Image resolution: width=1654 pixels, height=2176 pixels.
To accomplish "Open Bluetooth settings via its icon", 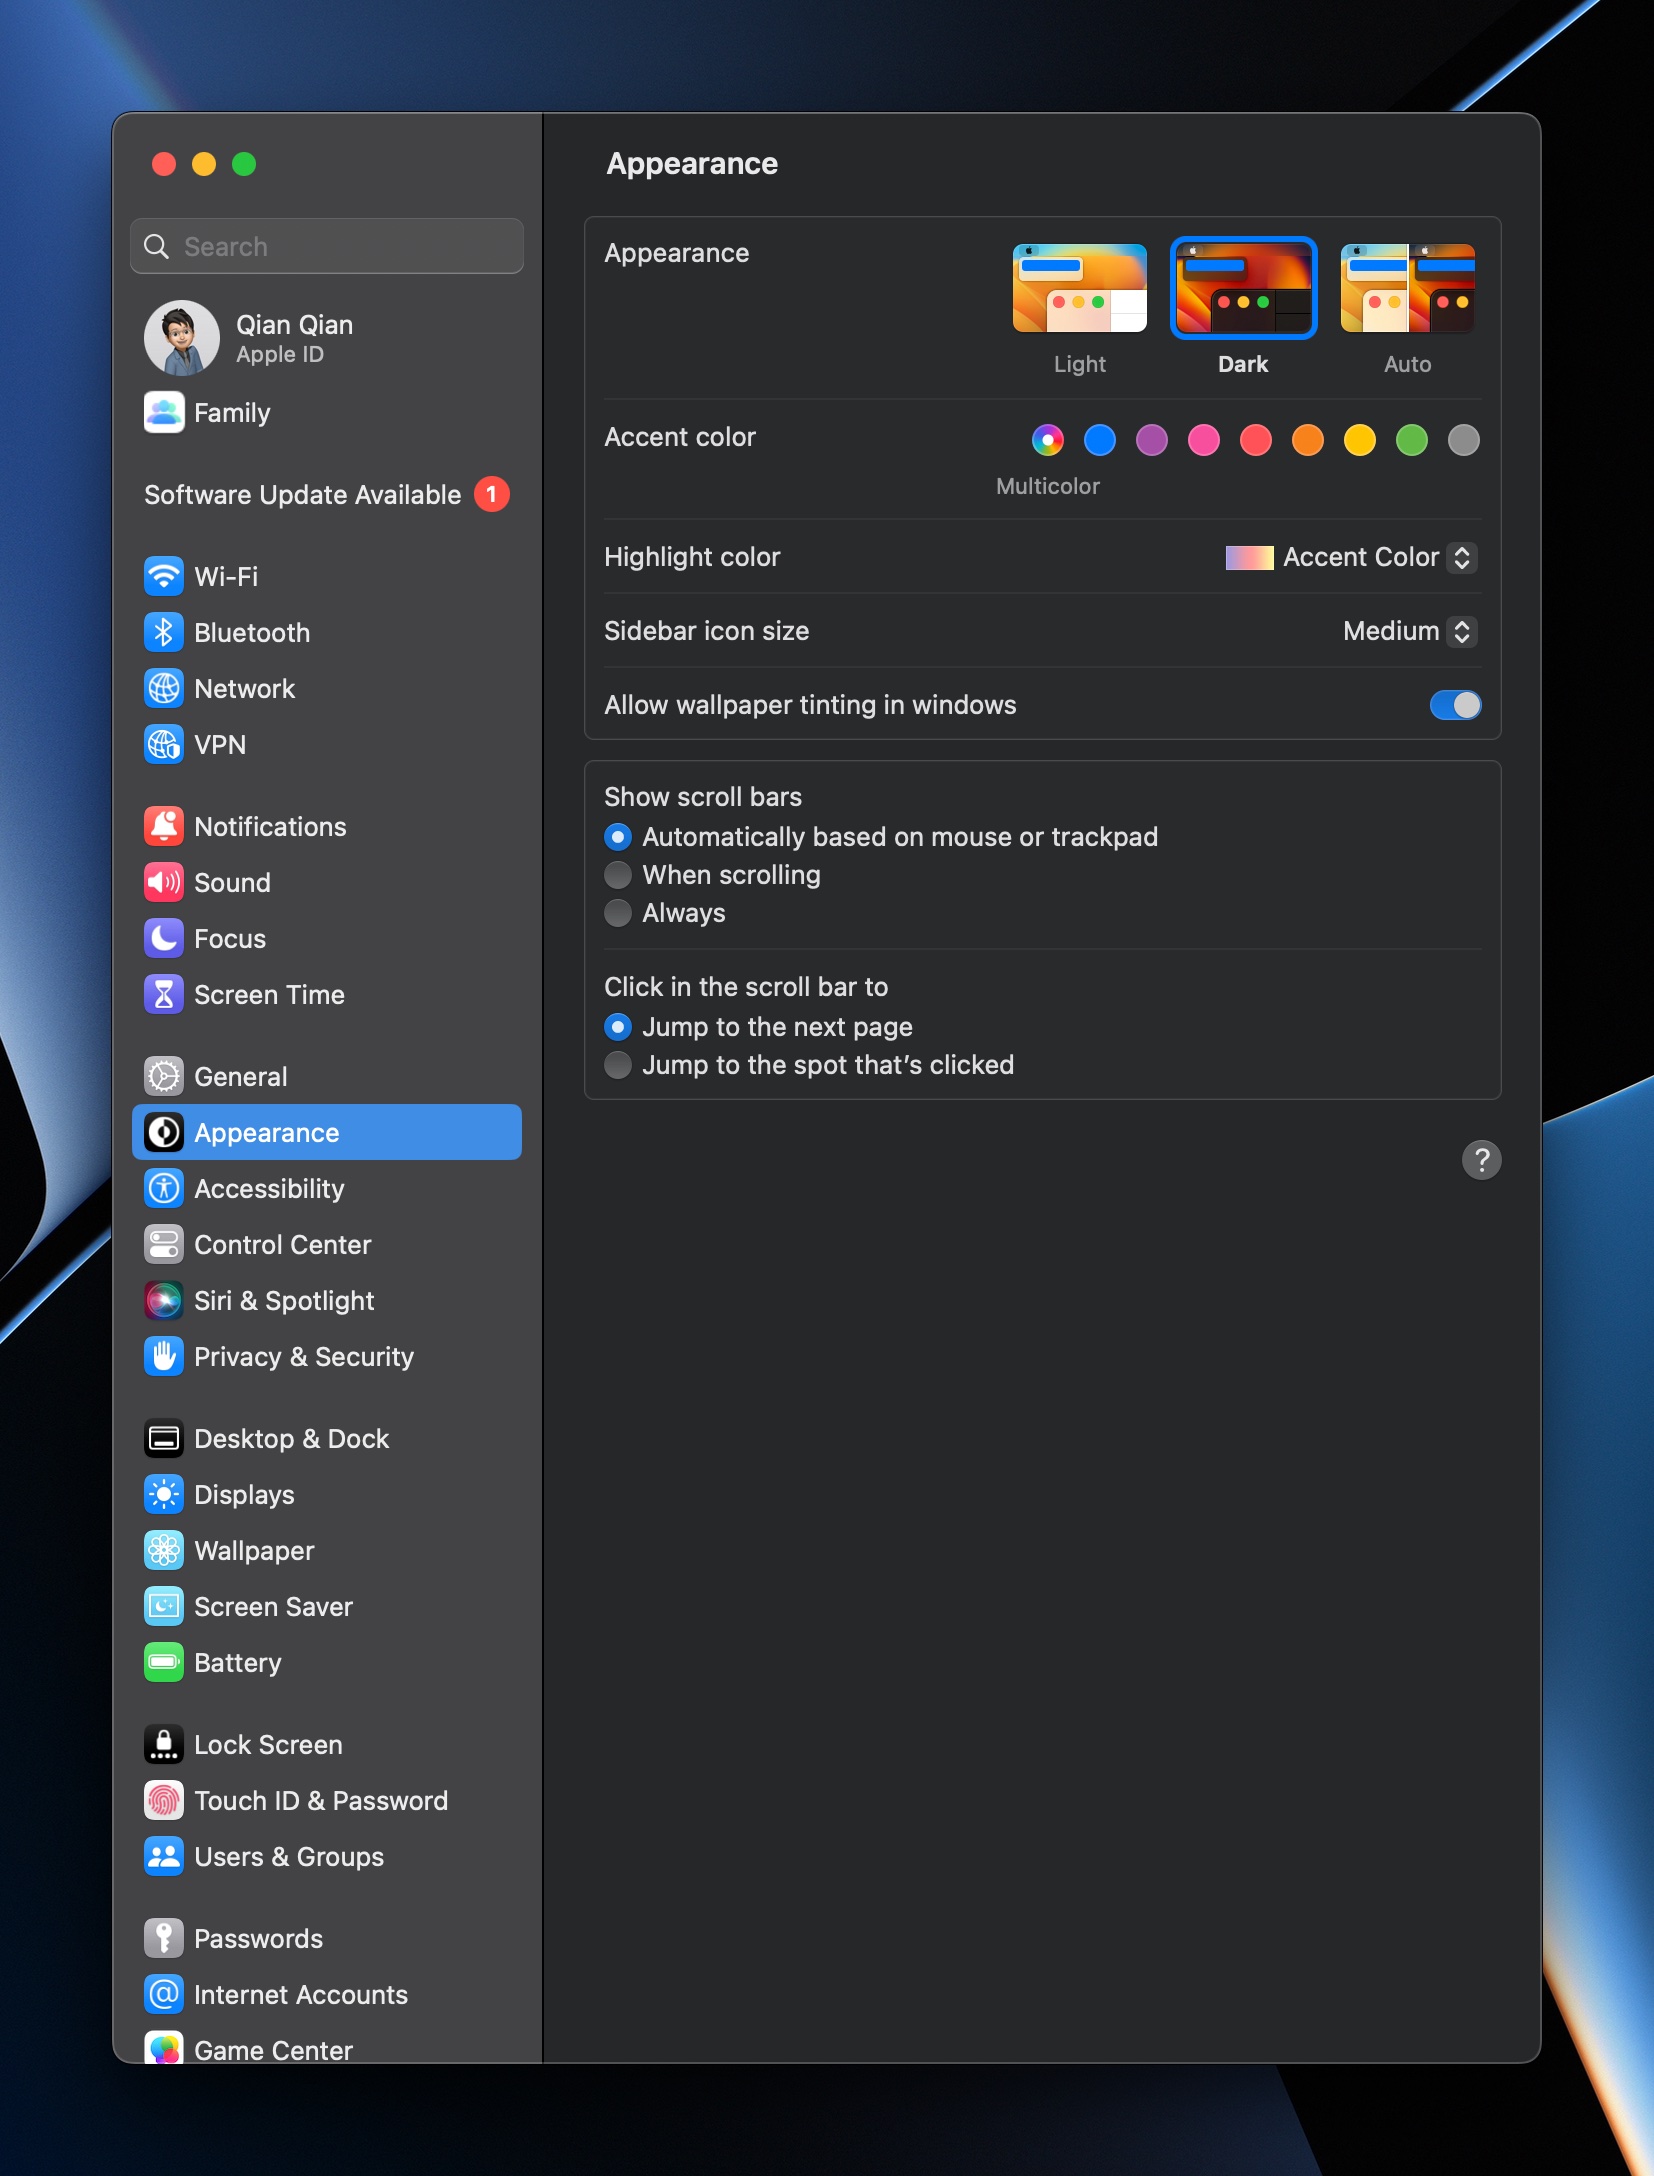I will click(x=163, y=632).
